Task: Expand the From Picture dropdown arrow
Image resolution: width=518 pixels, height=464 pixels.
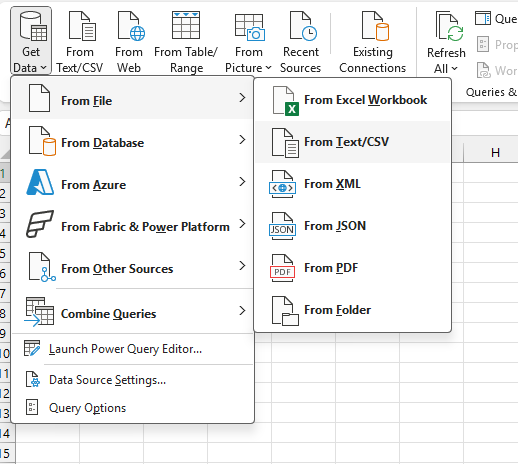Action: (x=268, y=68)
